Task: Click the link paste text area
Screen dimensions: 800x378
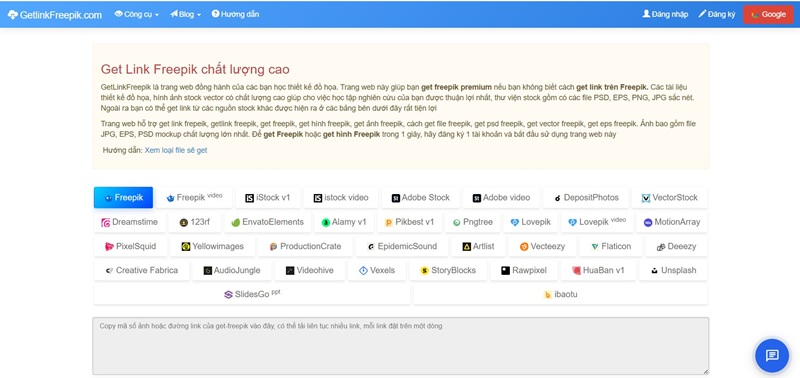Action: tap(401, 346)
